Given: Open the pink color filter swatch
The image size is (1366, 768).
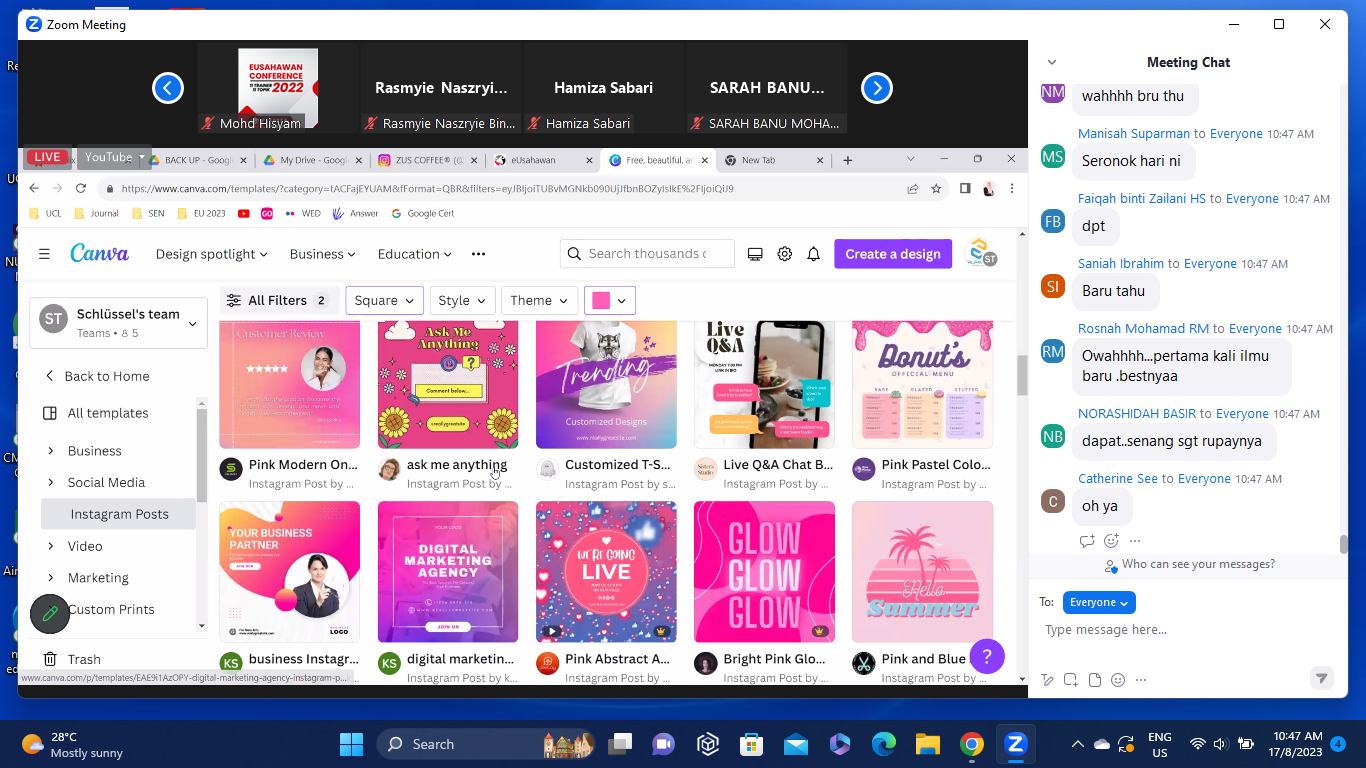Looking at the screenshot, I should click(x=609, y=300).
